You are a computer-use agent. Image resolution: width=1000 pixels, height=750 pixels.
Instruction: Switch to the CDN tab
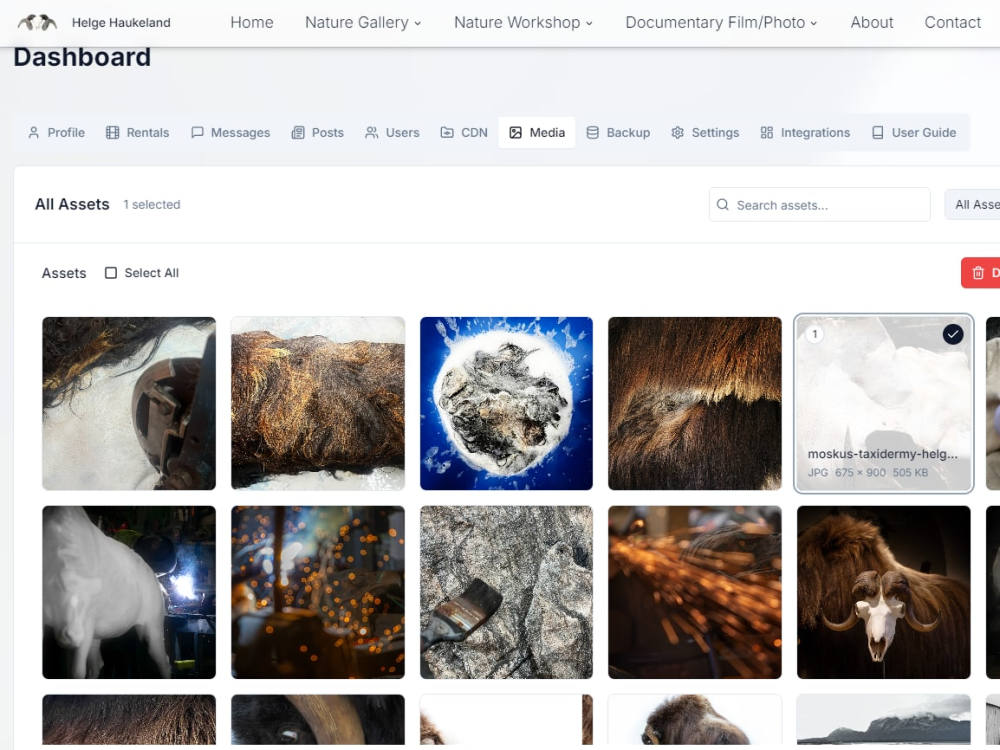pos(464,133)
